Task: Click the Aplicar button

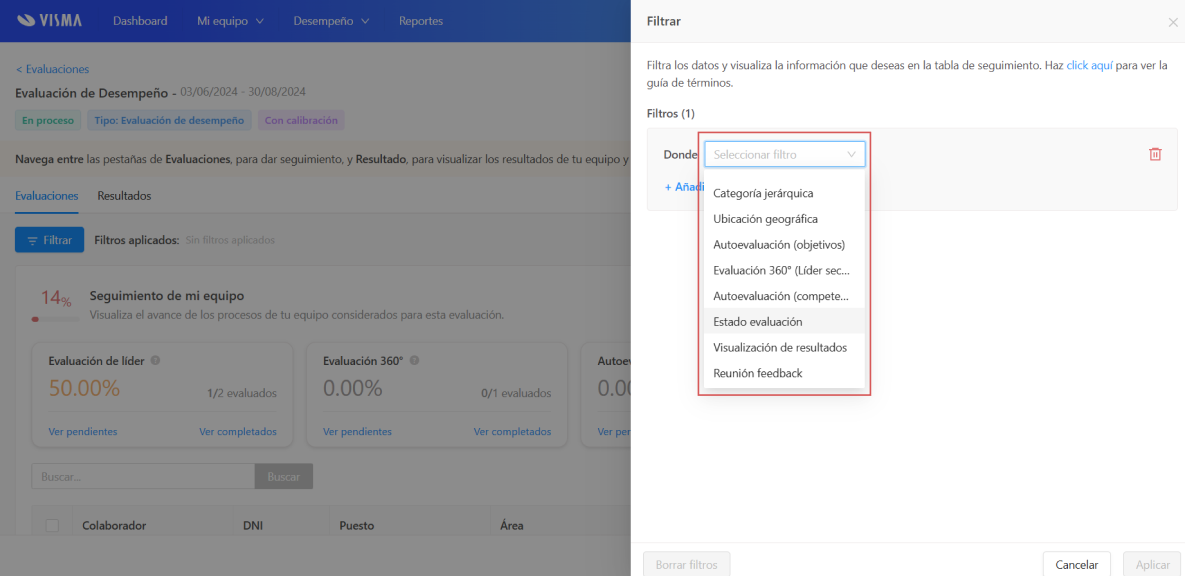Action: coord(1153,565)
